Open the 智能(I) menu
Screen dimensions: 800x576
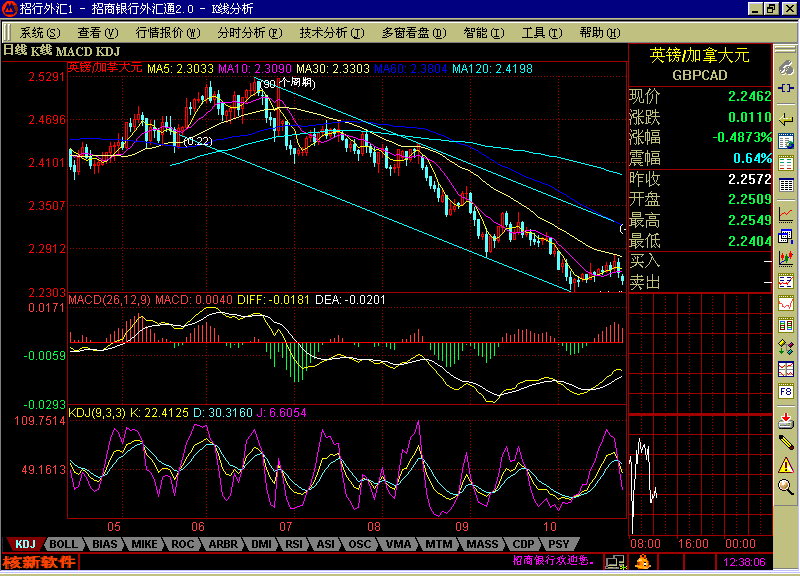pyautogui.click(x=484, y=33)
